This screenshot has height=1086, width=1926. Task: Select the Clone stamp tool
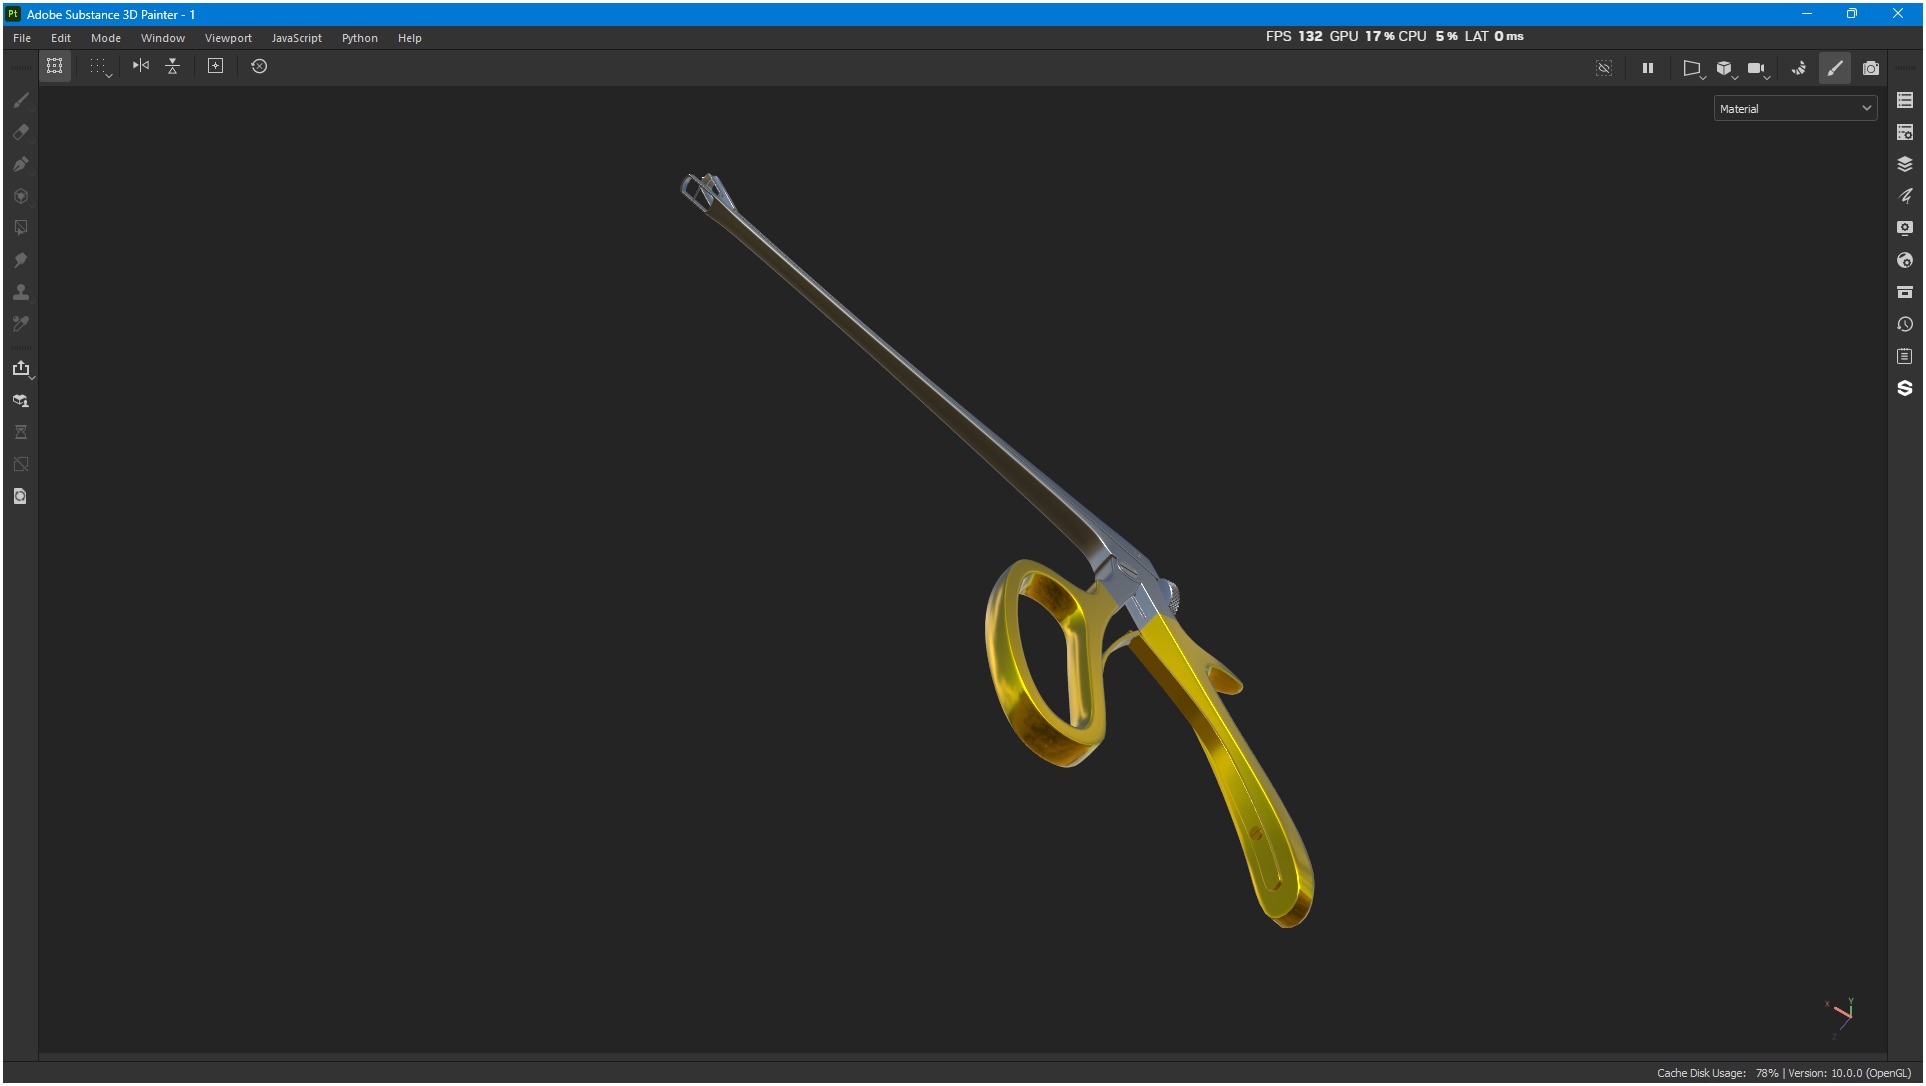(21, 292)
